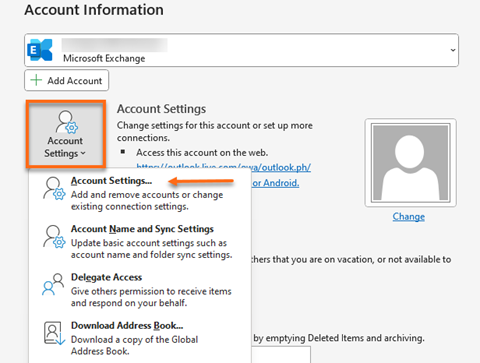The image size is (480, 363).
Task: Click 'Download a copy of the Global' text
Action: pyautogui.click(x=134, y=340)
